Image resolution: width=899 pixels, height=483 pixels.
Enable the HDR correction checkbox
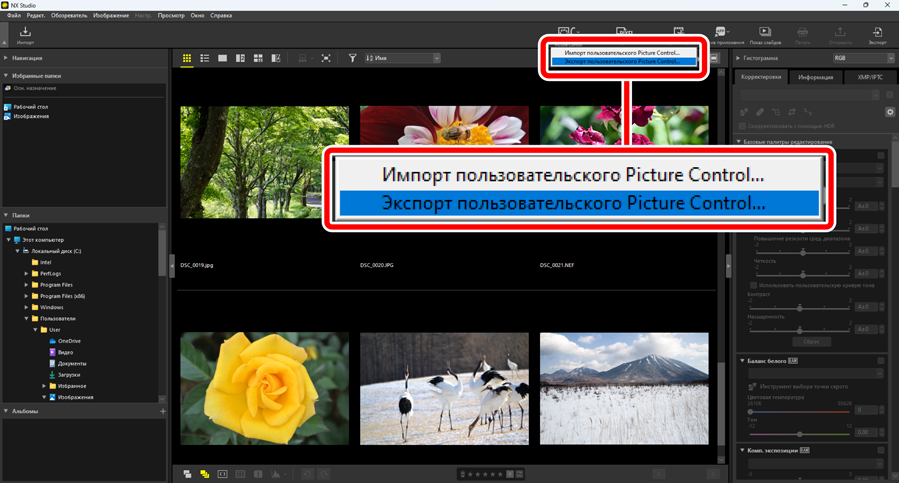tap(744, 126)
